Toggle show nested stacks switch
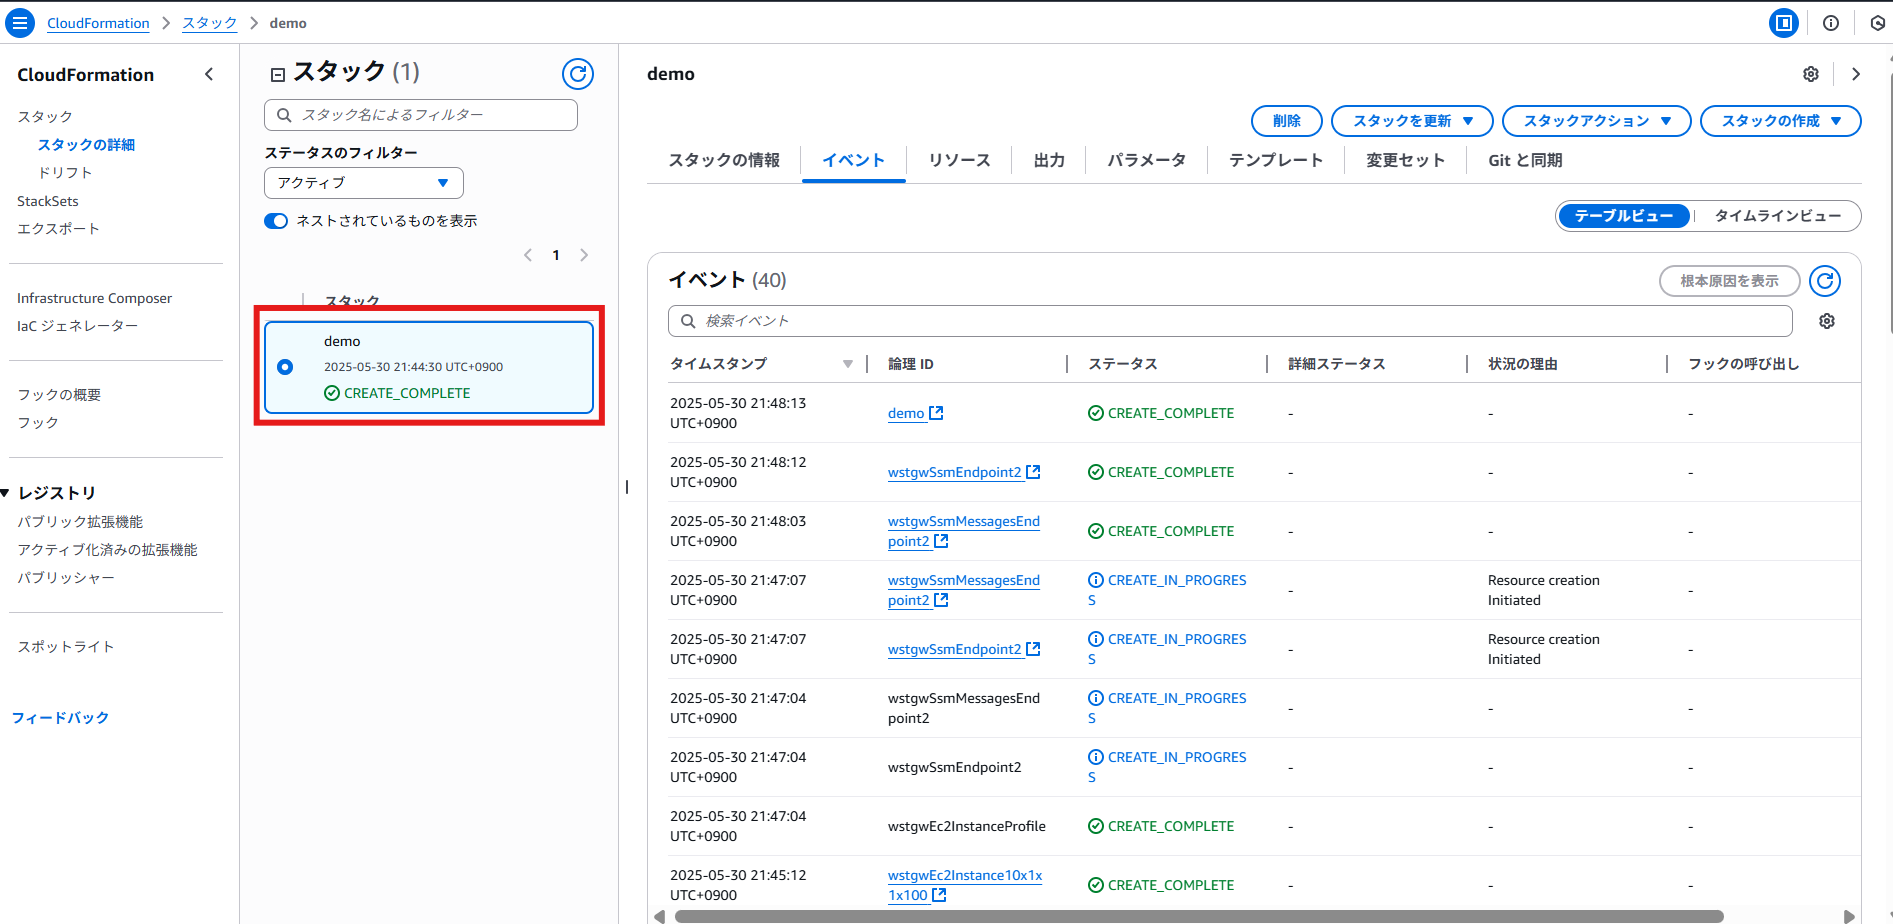 tap(276, 221)
